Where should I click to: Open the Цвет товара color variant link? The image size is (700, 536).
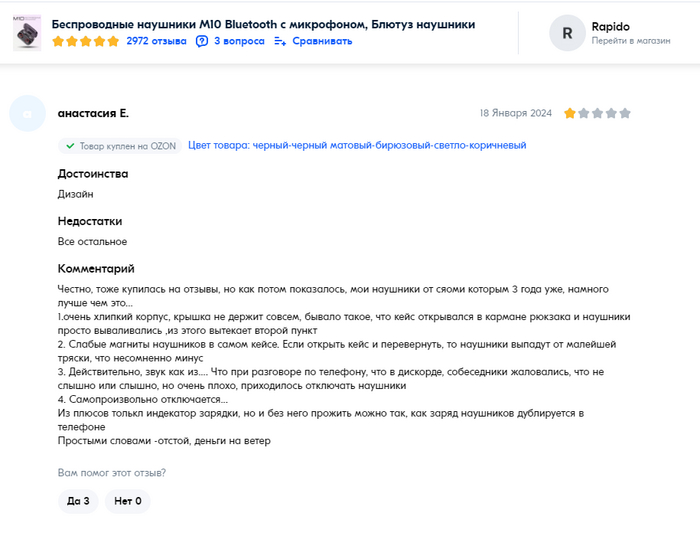click(357, 146)
